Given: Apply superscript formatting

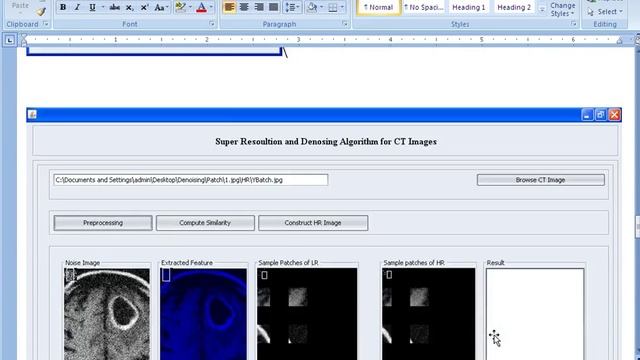Looking at the screenshot, I should click(x=144, y=7).
